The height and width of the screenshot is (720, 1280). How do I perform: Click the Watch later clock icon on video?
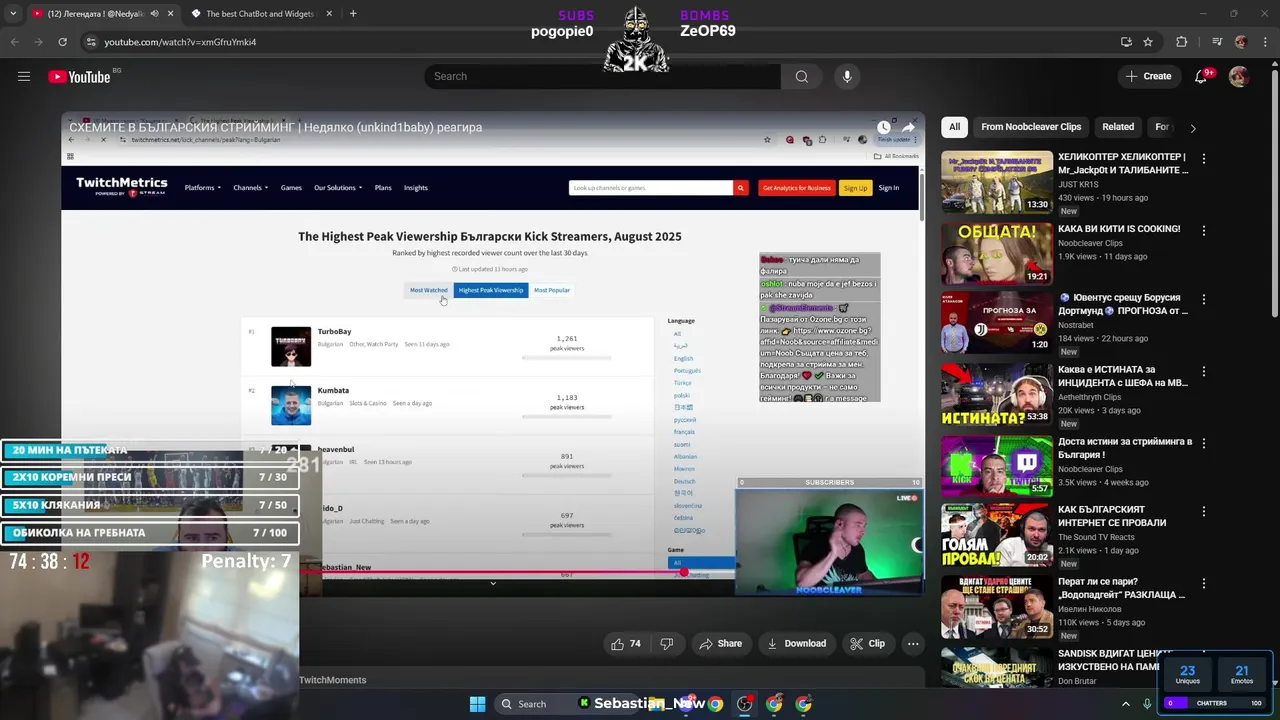[x=884, y=127]
